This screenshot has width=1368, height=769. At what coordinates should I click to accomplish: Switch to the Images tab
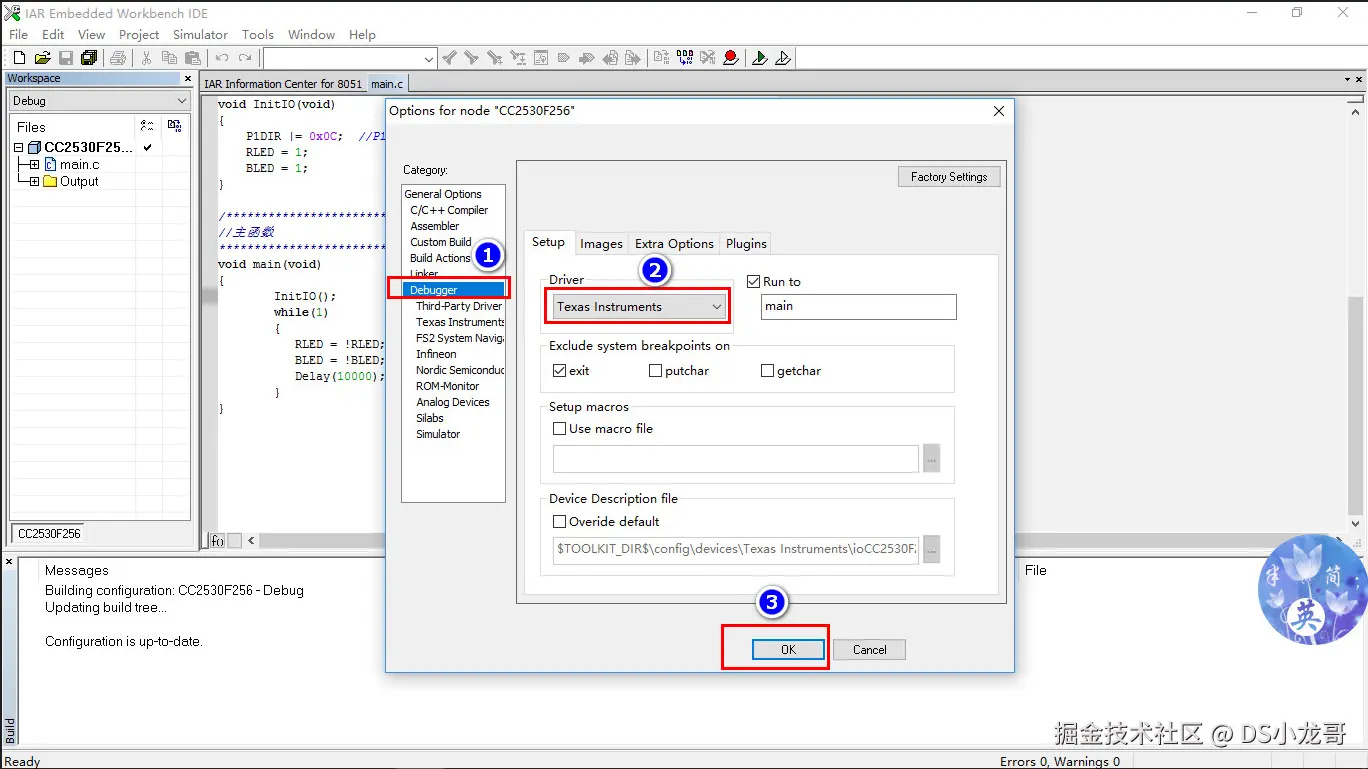click(601, 243)
